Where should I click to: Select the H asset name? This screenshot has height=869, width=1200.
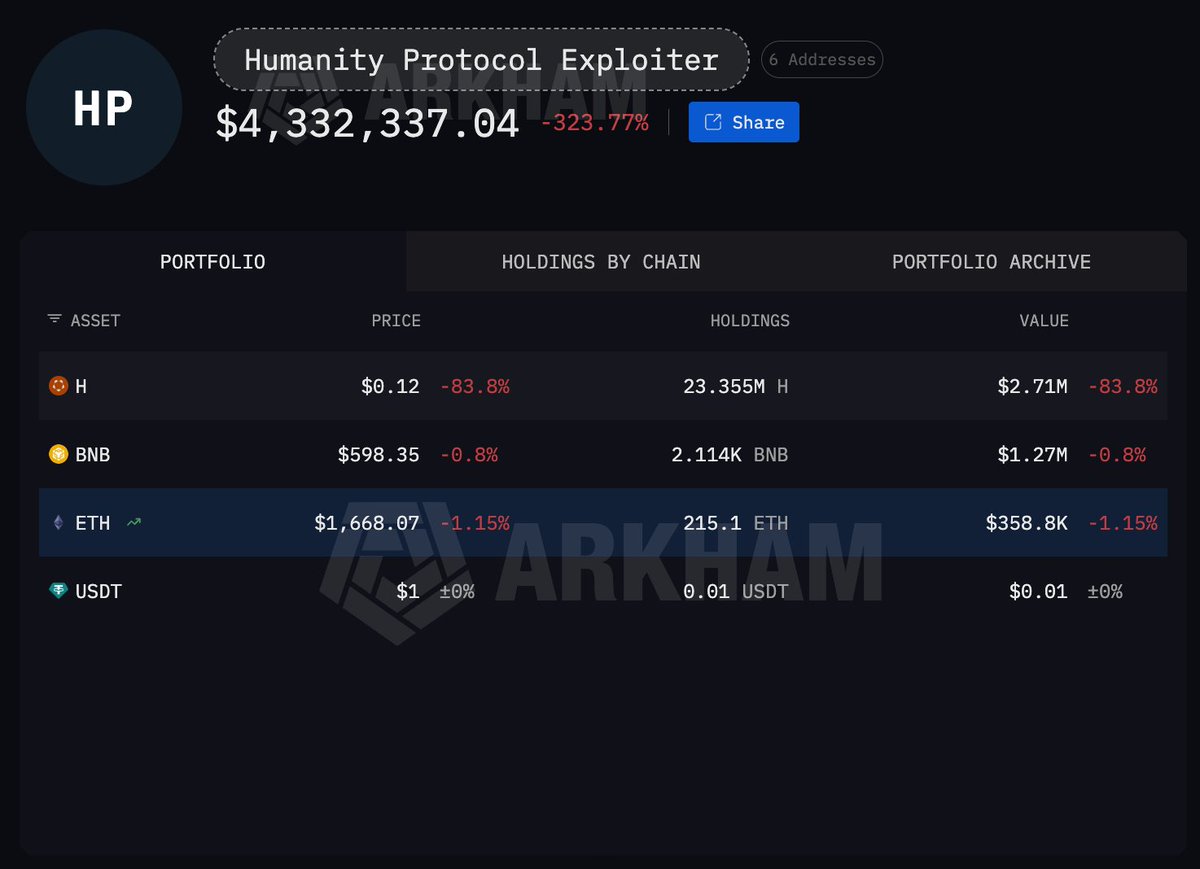pyautogui.click(x=81, y=386)
